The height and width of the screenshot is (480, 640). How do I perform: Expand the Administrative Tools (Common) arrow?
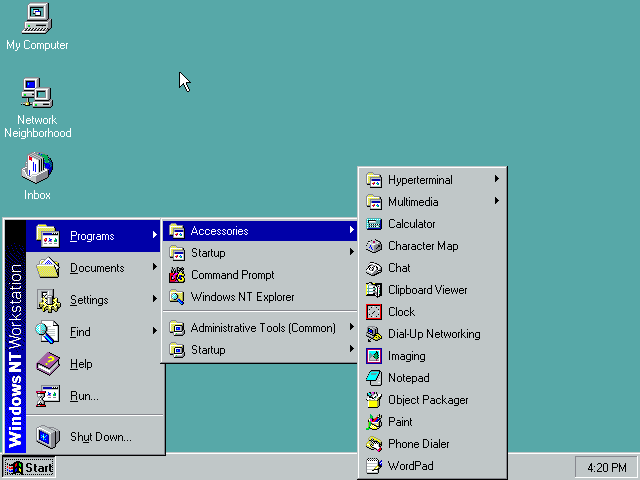351,327
